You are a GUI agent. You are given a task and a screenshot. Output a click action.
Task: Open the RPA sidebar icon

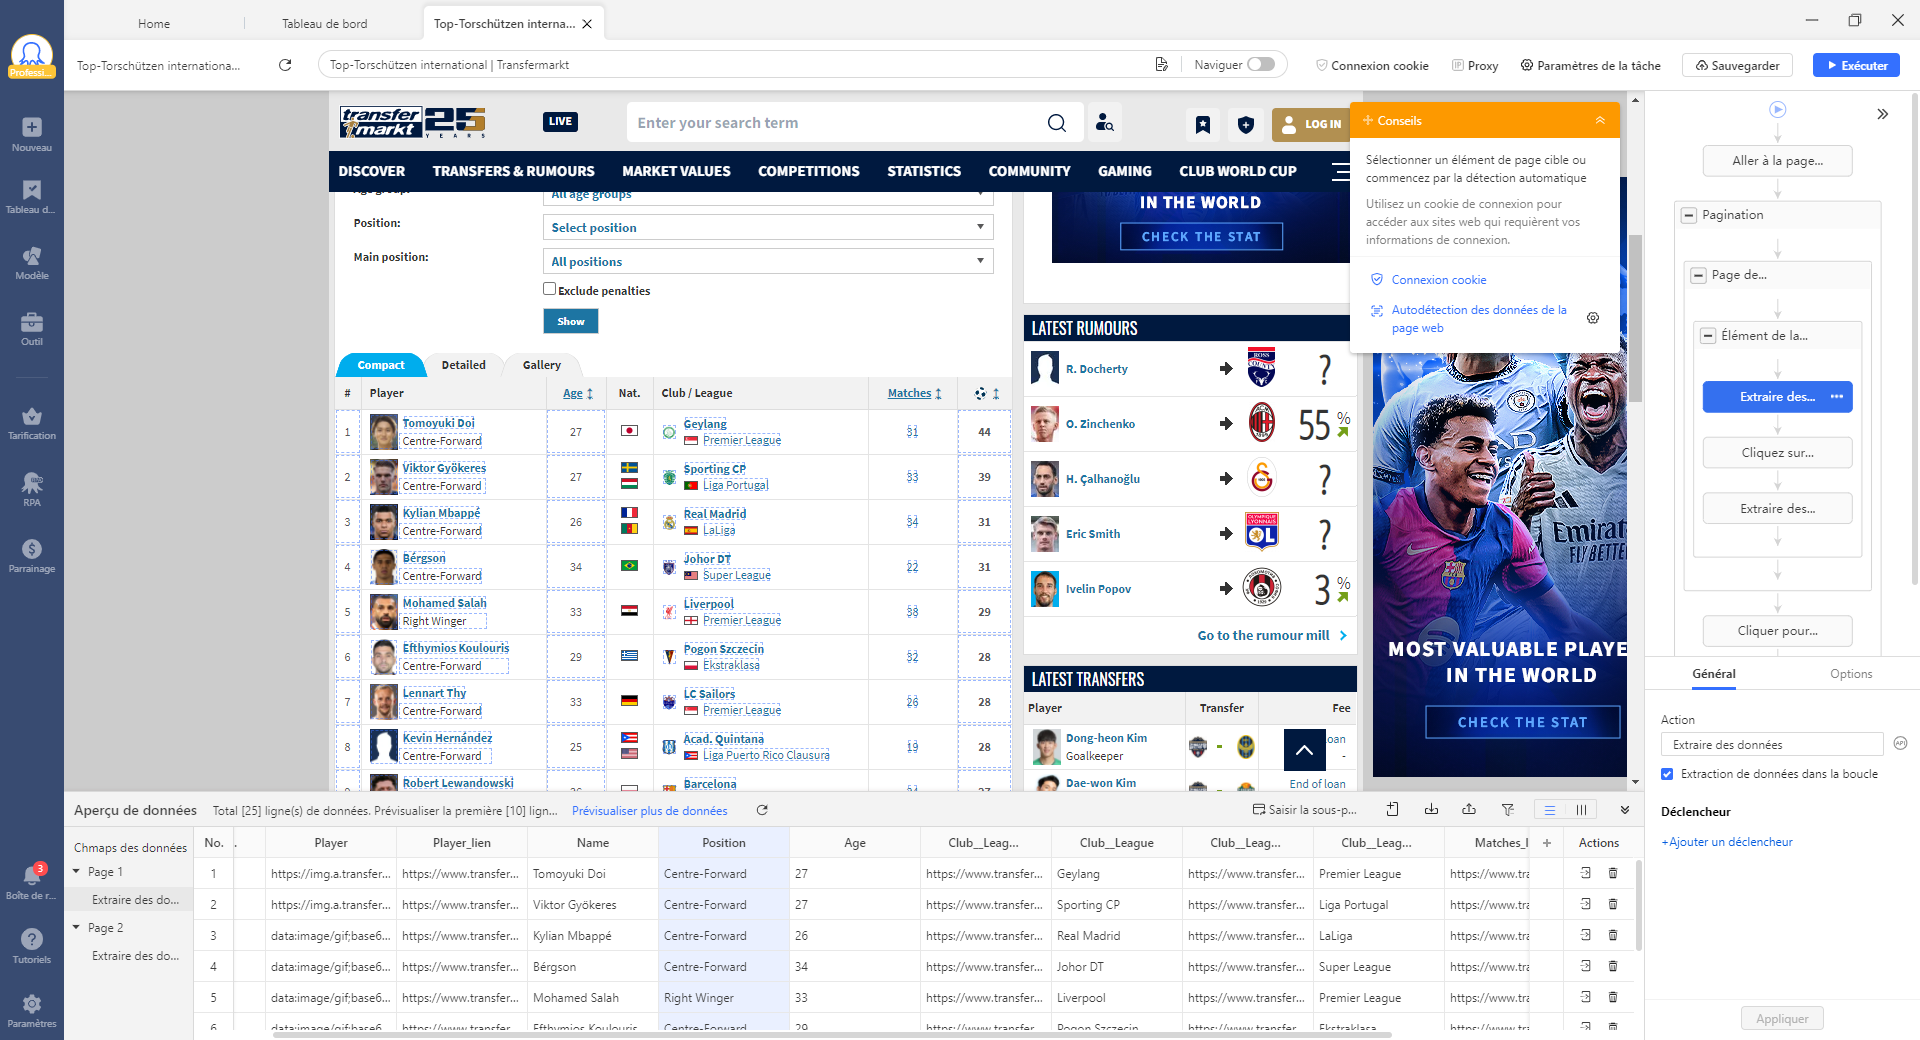(x=32, y=489)
